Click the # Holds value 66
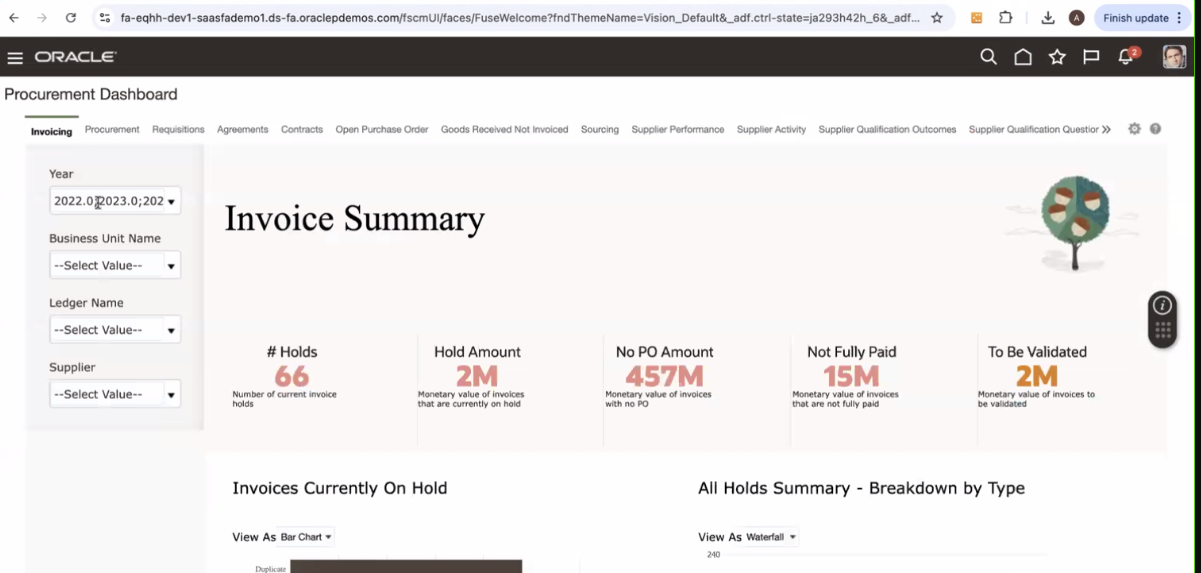 292,376
